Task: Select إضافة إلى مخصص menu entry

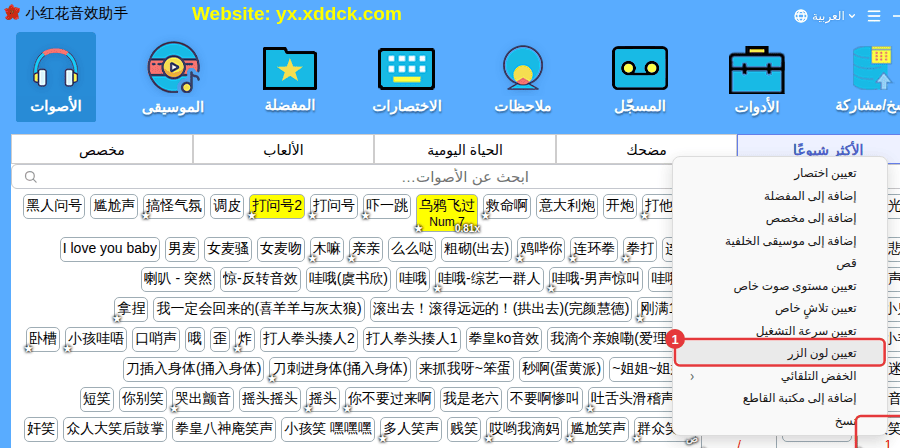Action: pyautogui.click(x=779, y=218)
